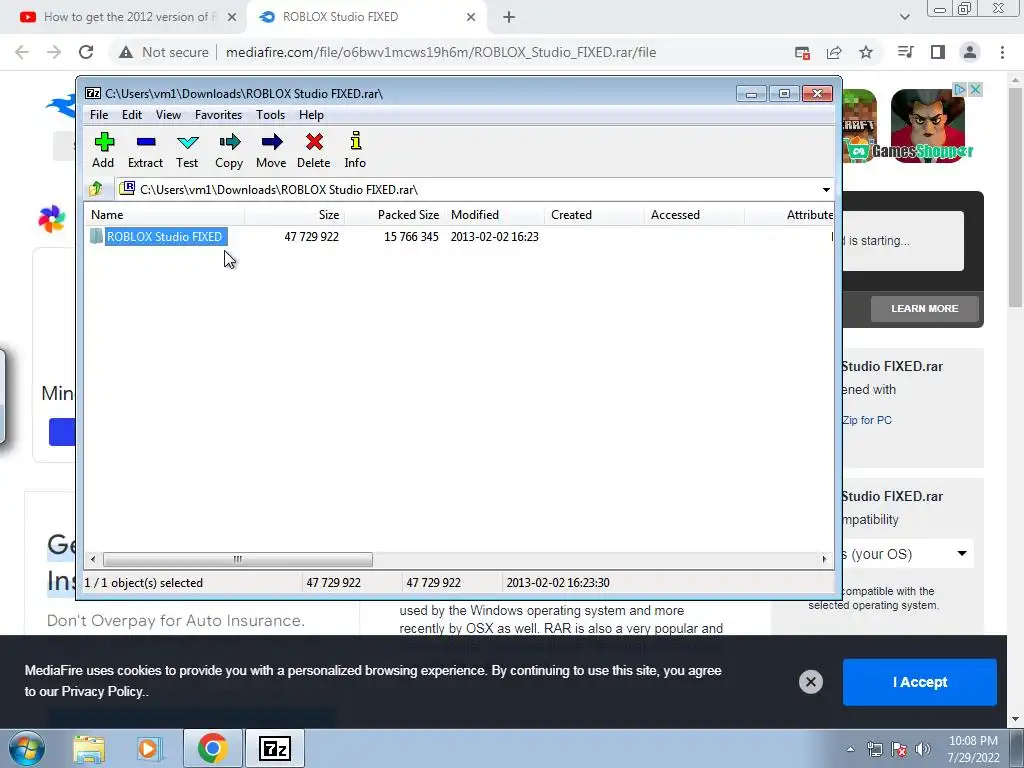Click the Chrome reload button

(86, 52)
